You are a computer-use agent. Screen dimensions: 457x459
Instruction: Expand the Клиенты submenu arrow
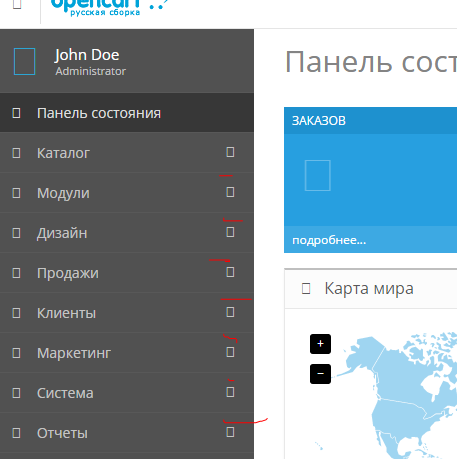pyautogui.click(x=230, y=312)
